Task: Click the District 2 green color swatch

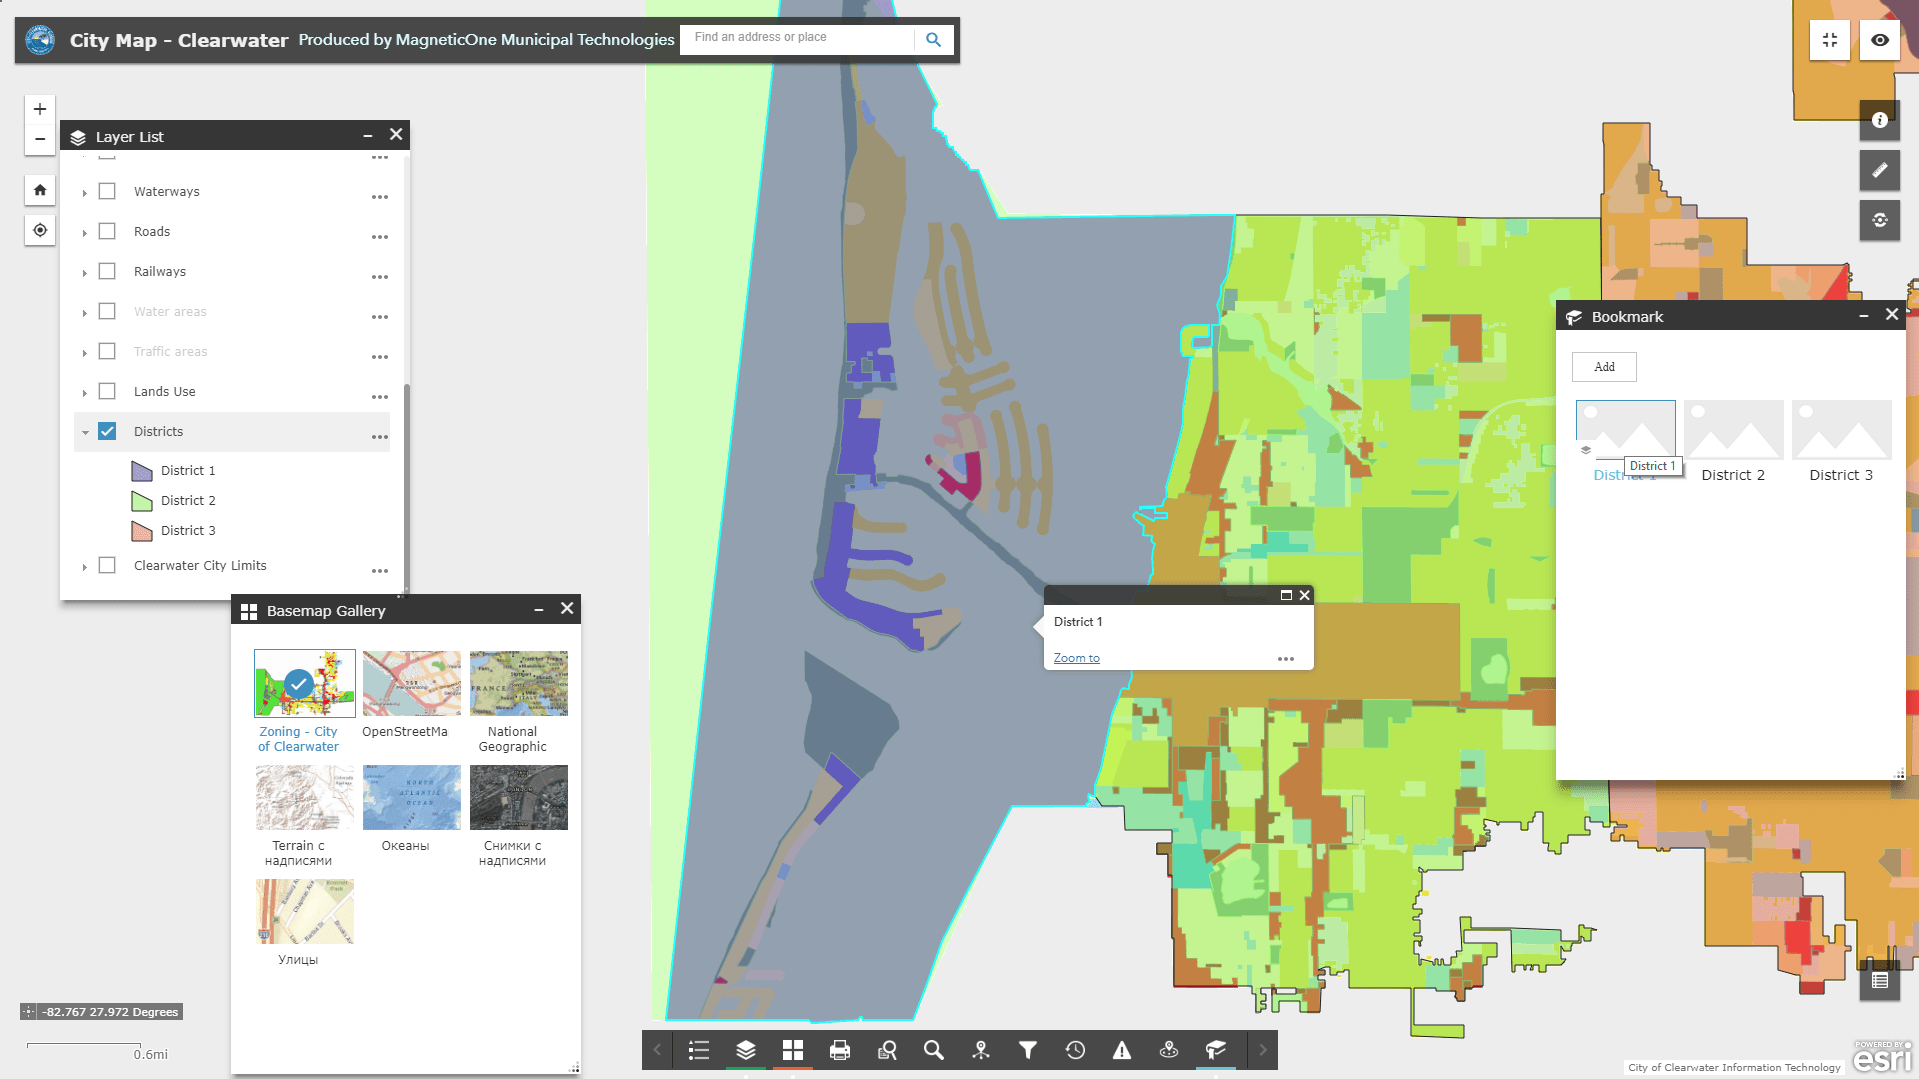Action: 140,500
